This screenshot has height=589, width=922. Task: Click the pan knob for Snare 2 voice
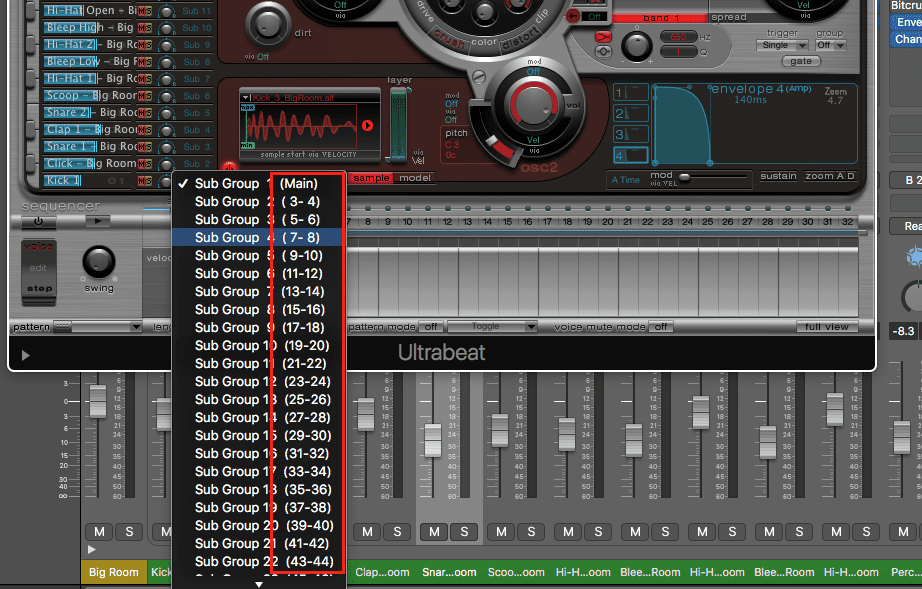[167, 113]
